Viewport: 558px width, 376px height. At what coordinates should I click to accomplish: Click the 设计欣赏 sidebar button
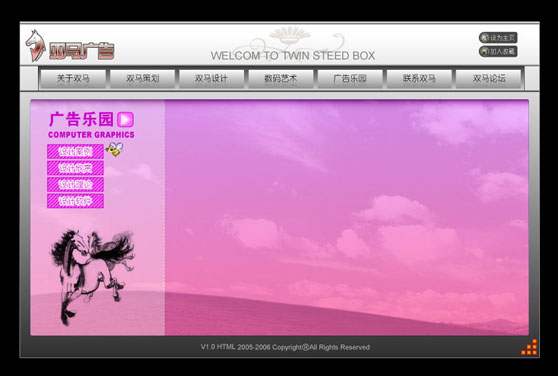pos(75,168)
